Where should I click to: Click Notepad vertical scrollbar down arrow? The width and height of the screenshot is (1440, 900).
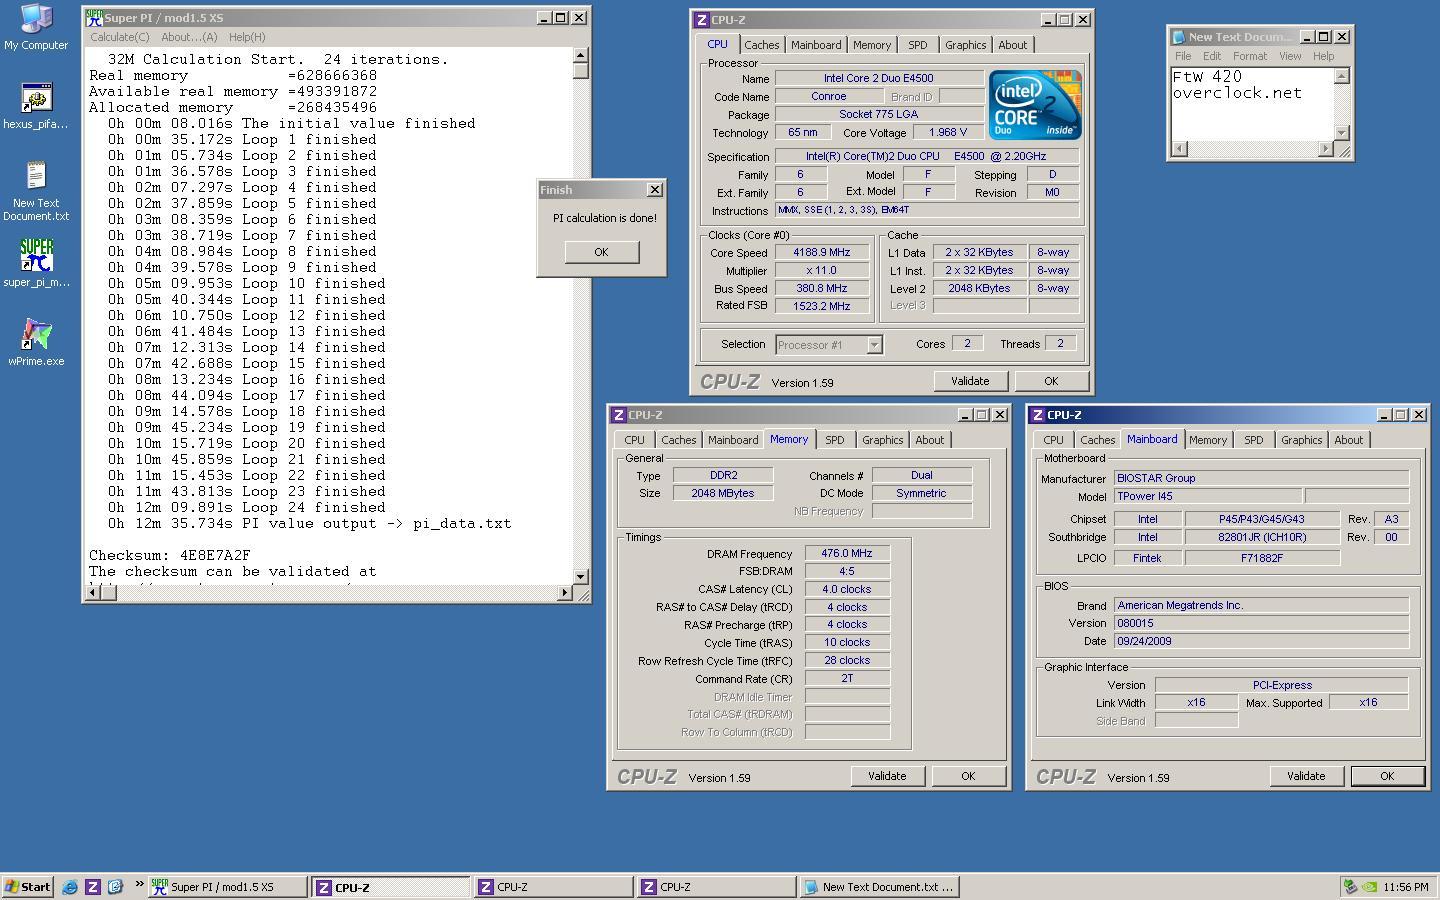click(1343, 132)
